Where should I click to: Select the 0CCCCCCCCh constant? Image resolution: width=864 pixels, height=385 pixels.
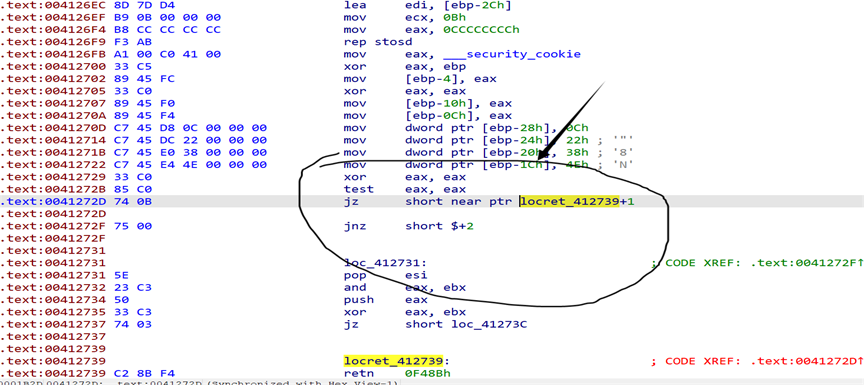[482, 29]
